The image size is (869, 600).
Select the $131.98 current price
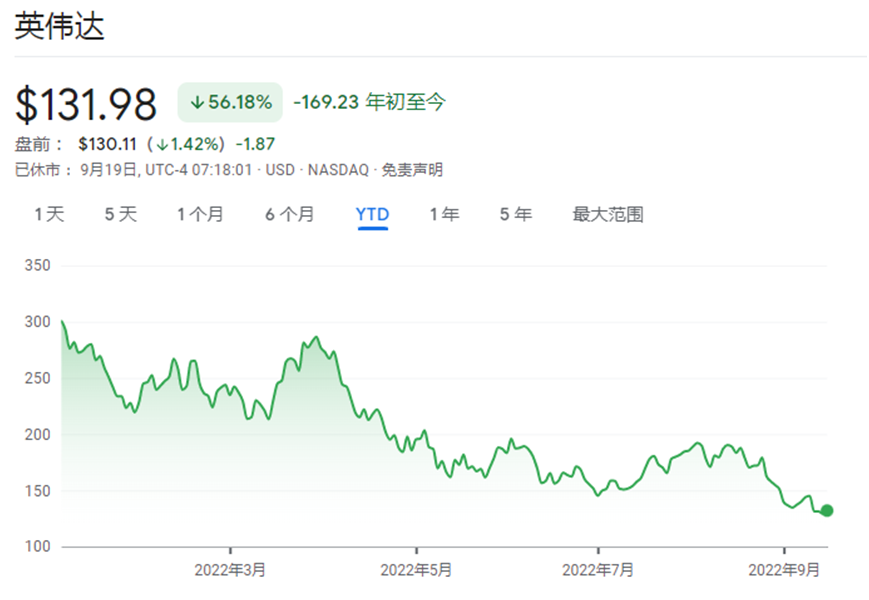point(86,104)
